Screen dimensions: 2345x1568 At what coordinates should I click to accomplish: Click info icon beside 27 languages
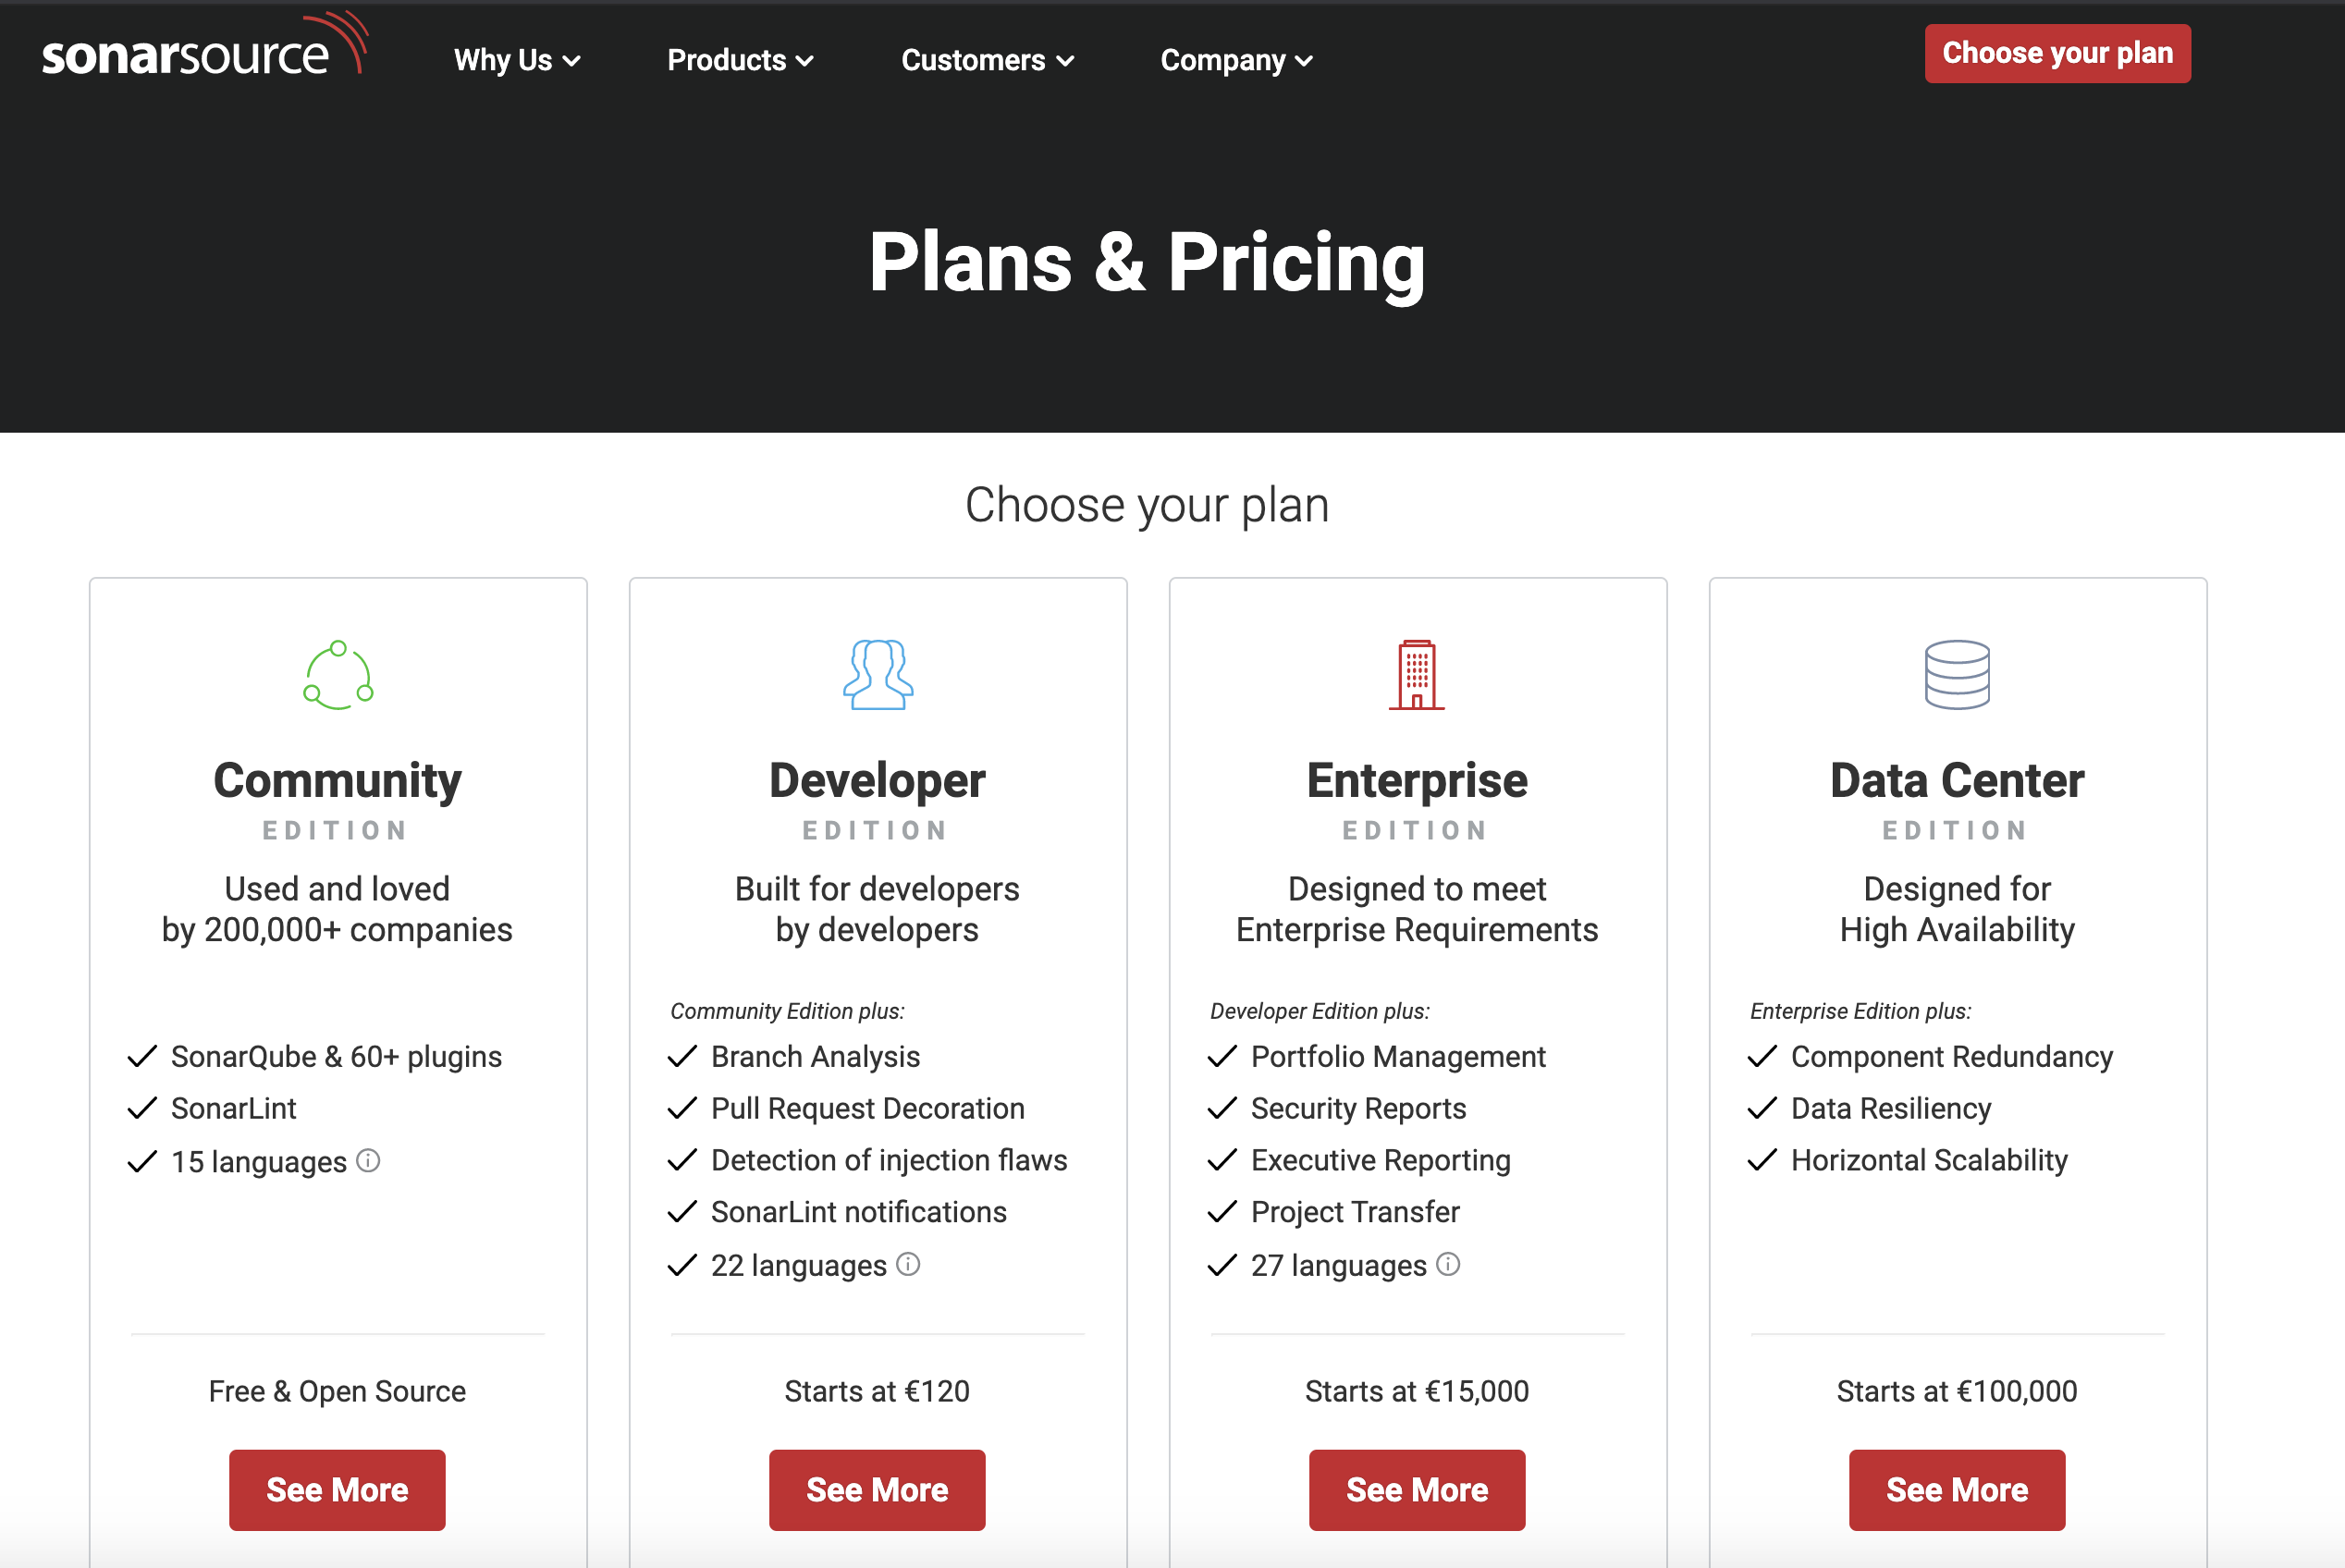point(1448,1265)
